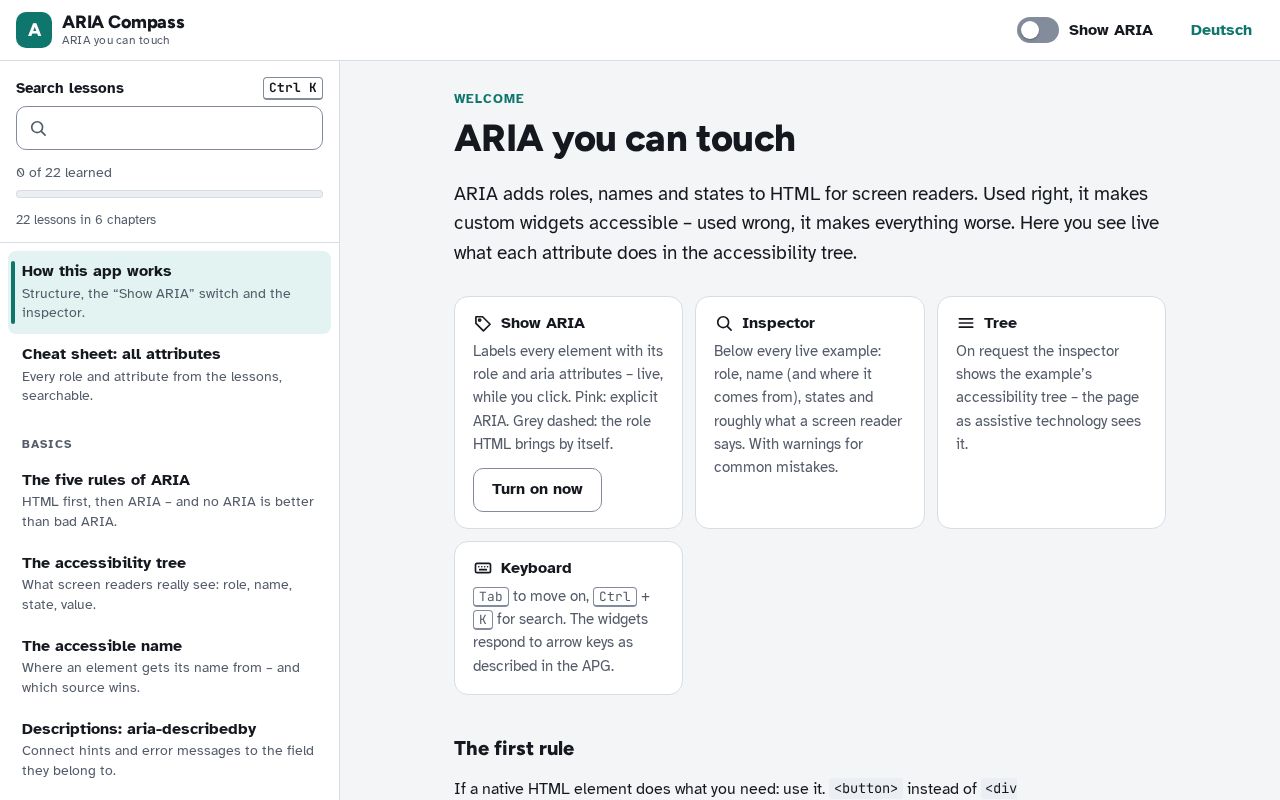Switch language to Deutsch

pyautogui.click(x=1221, y=30)
